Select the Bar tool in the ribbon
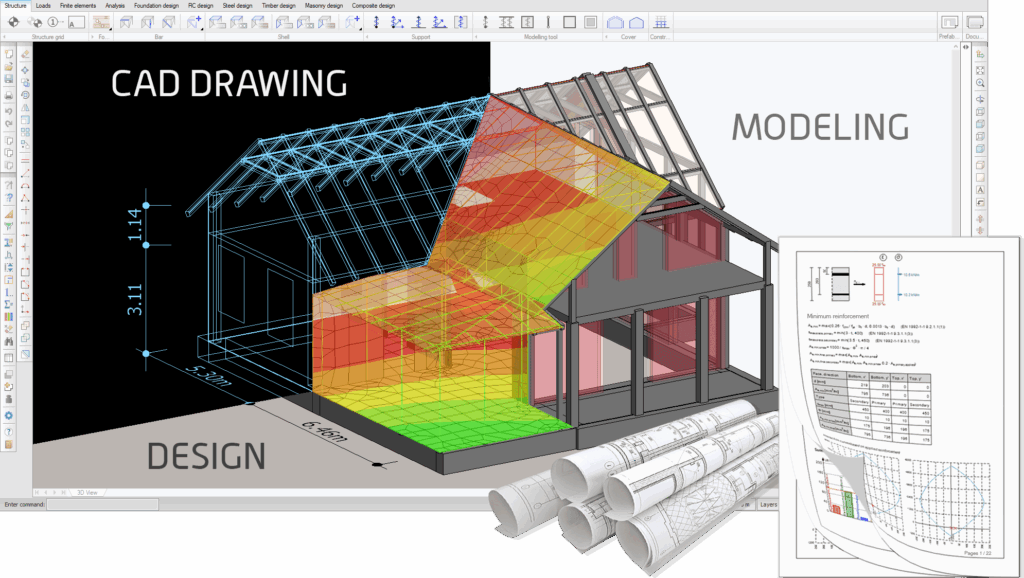This screenshot has height=578, width=1024. [127, 24]
